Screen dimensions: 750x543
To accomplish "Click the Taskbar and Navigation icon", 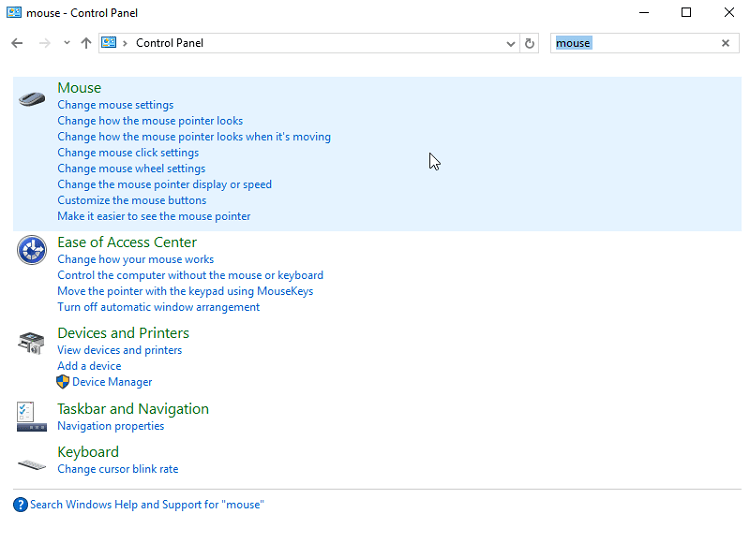I will pyautogui.click(x=32, y=417).
